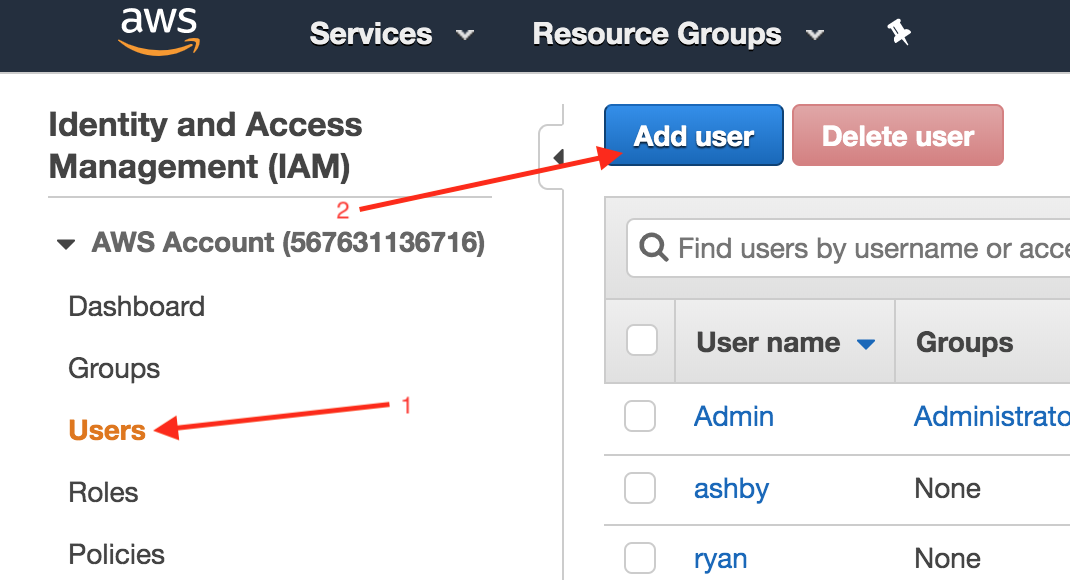Click the pin shortcut icon in header
This screenshot has width=1070, height=580.
point(899,33)
